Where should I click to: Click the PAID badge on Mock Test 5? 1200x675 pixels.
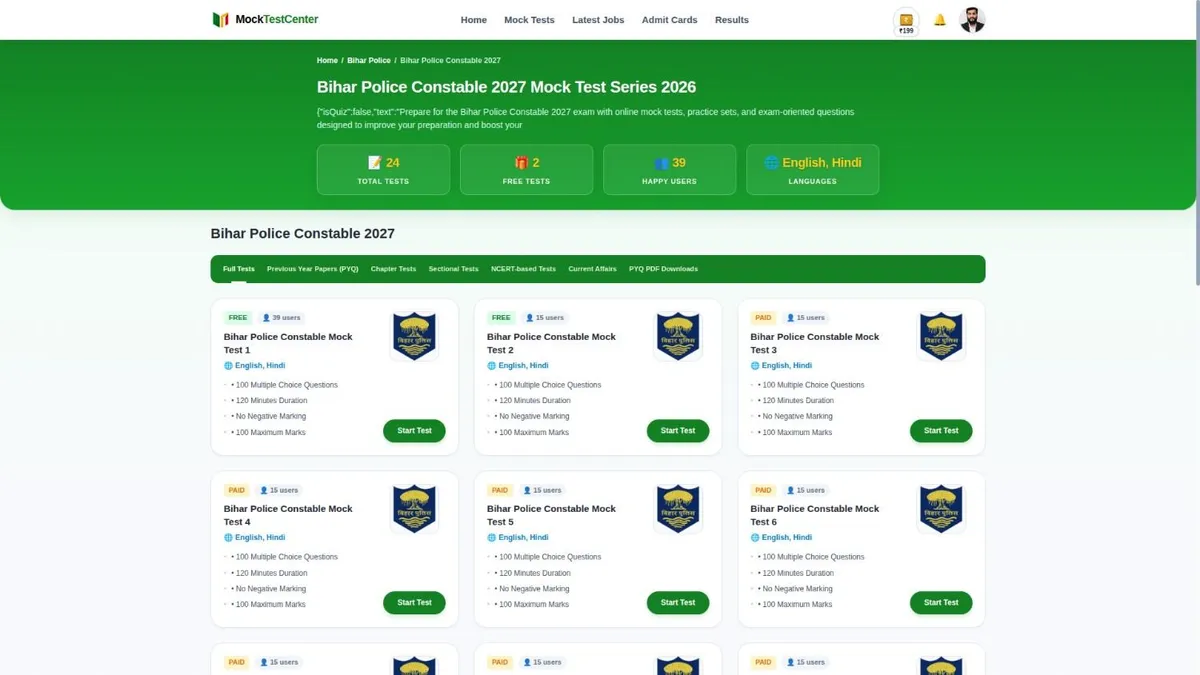point(500,490)
